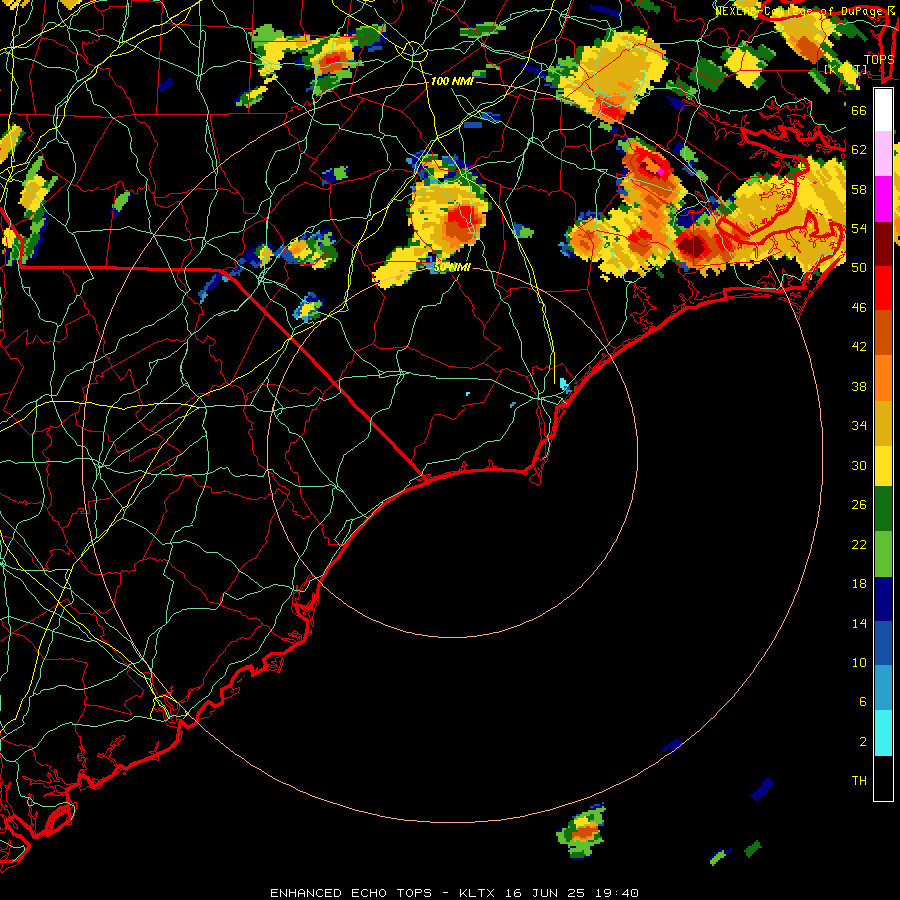Select the bright yellow legend band
The image size is (900, 900).
tap(883, 465)
